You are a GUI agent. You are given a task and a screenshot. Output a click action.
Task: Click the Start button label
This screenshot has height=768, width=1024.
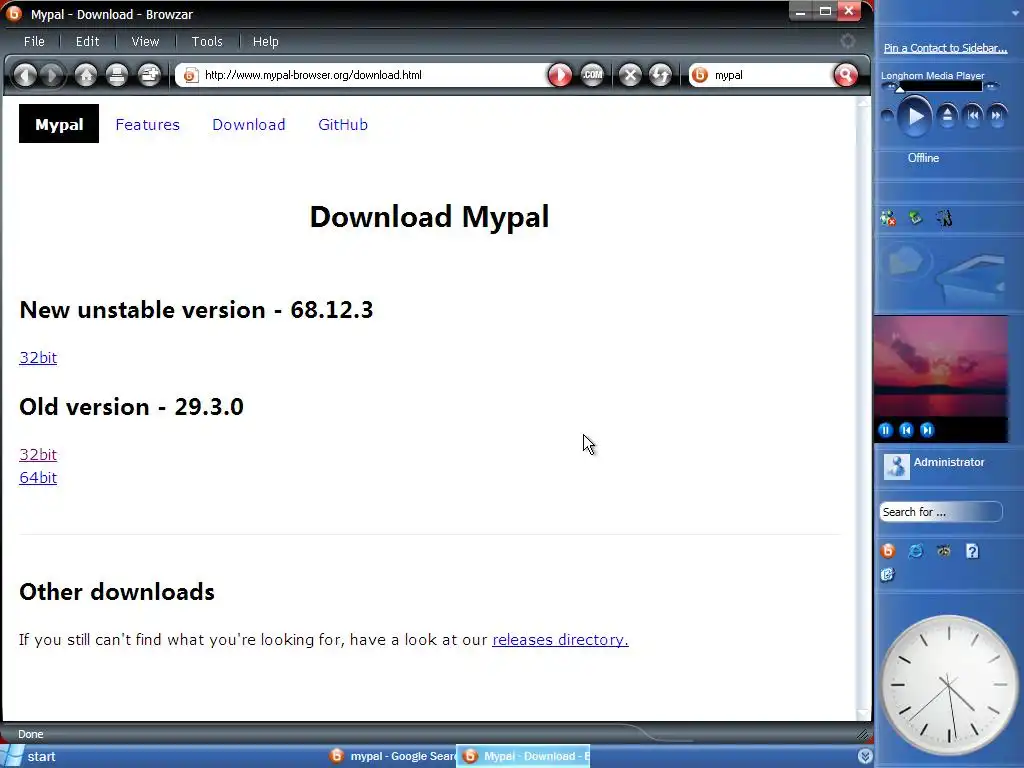pyautogui.click(x=41, y=756)
